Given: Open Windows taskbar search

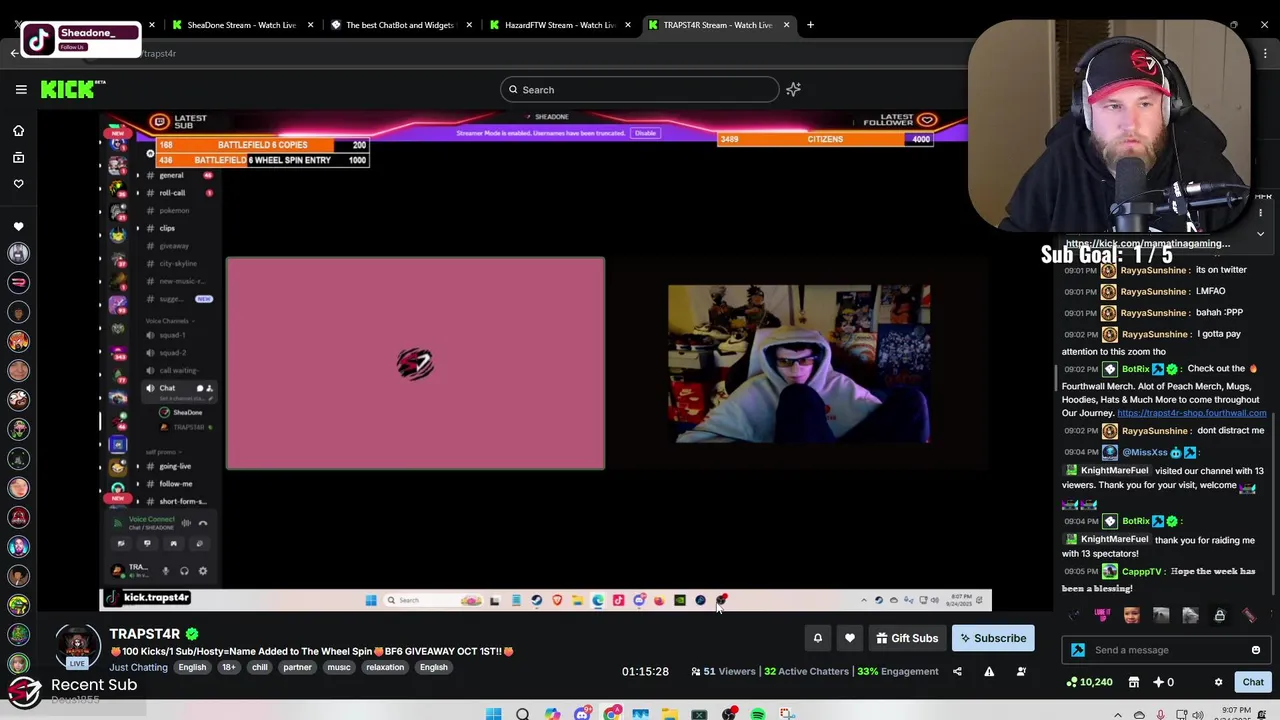Looking at the screenshot, I should coord(522,714).
